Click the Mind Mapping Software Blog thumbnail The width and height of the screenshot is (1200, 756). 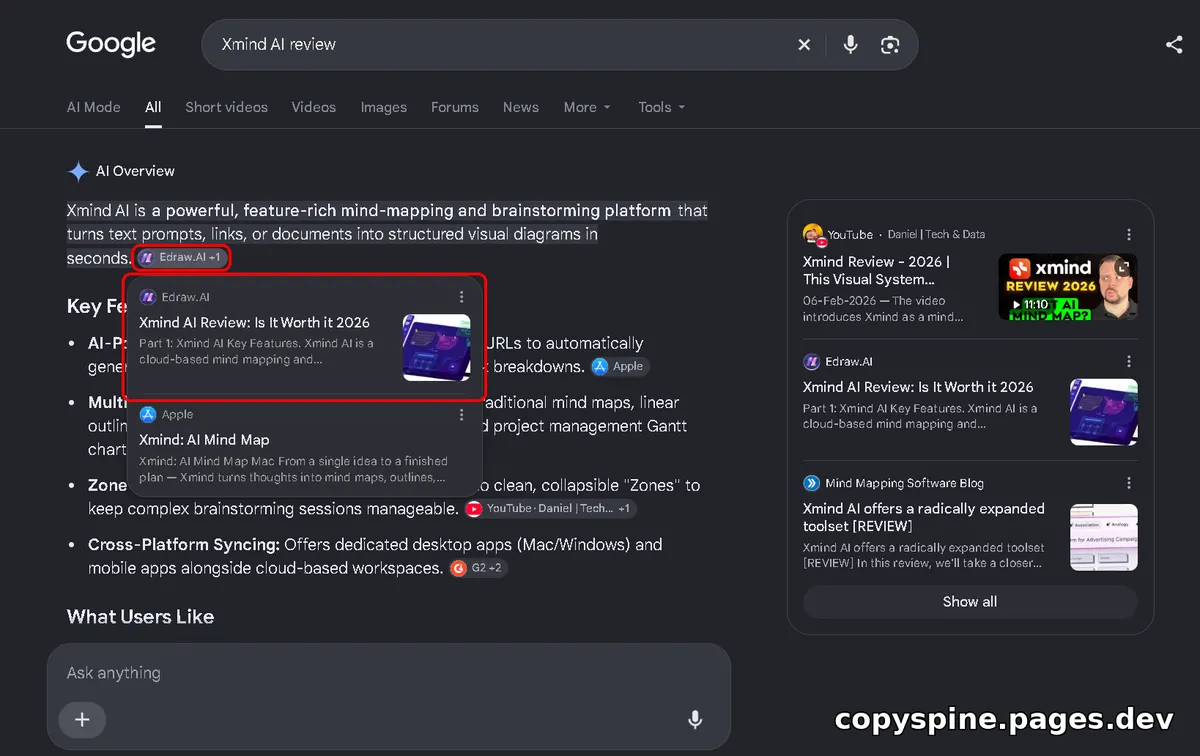1104,537
